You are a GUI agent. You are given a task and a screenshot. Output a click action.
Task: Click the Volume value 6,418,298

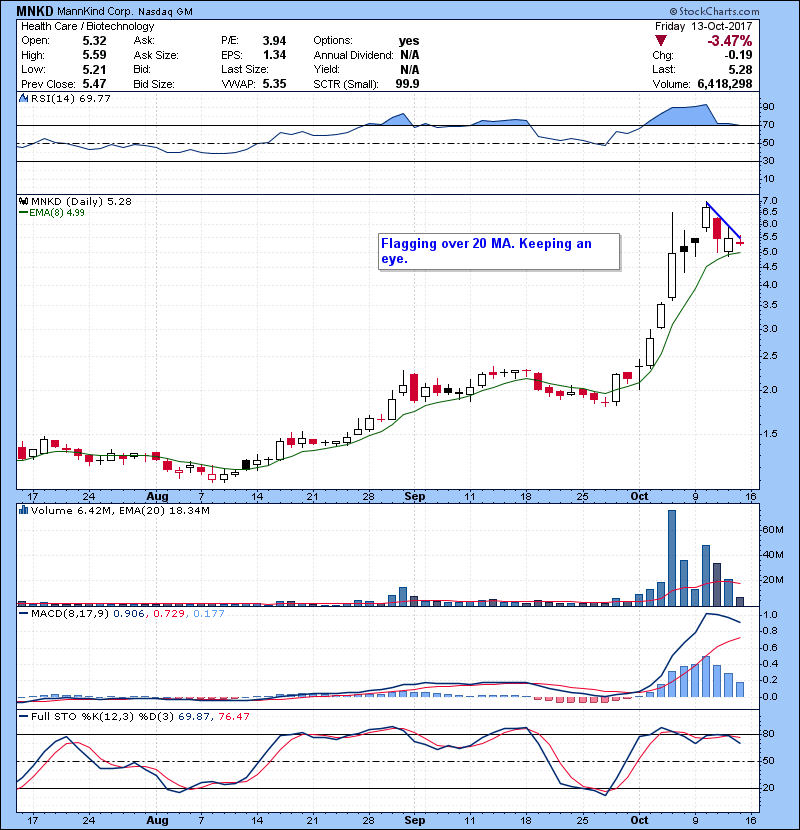click(x=725, y=84)
